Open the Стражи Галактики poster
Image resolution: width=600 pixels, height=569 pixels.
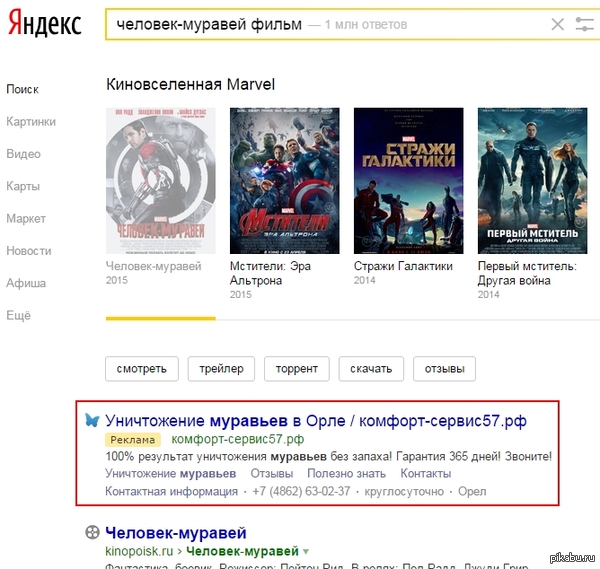[409, 181]
